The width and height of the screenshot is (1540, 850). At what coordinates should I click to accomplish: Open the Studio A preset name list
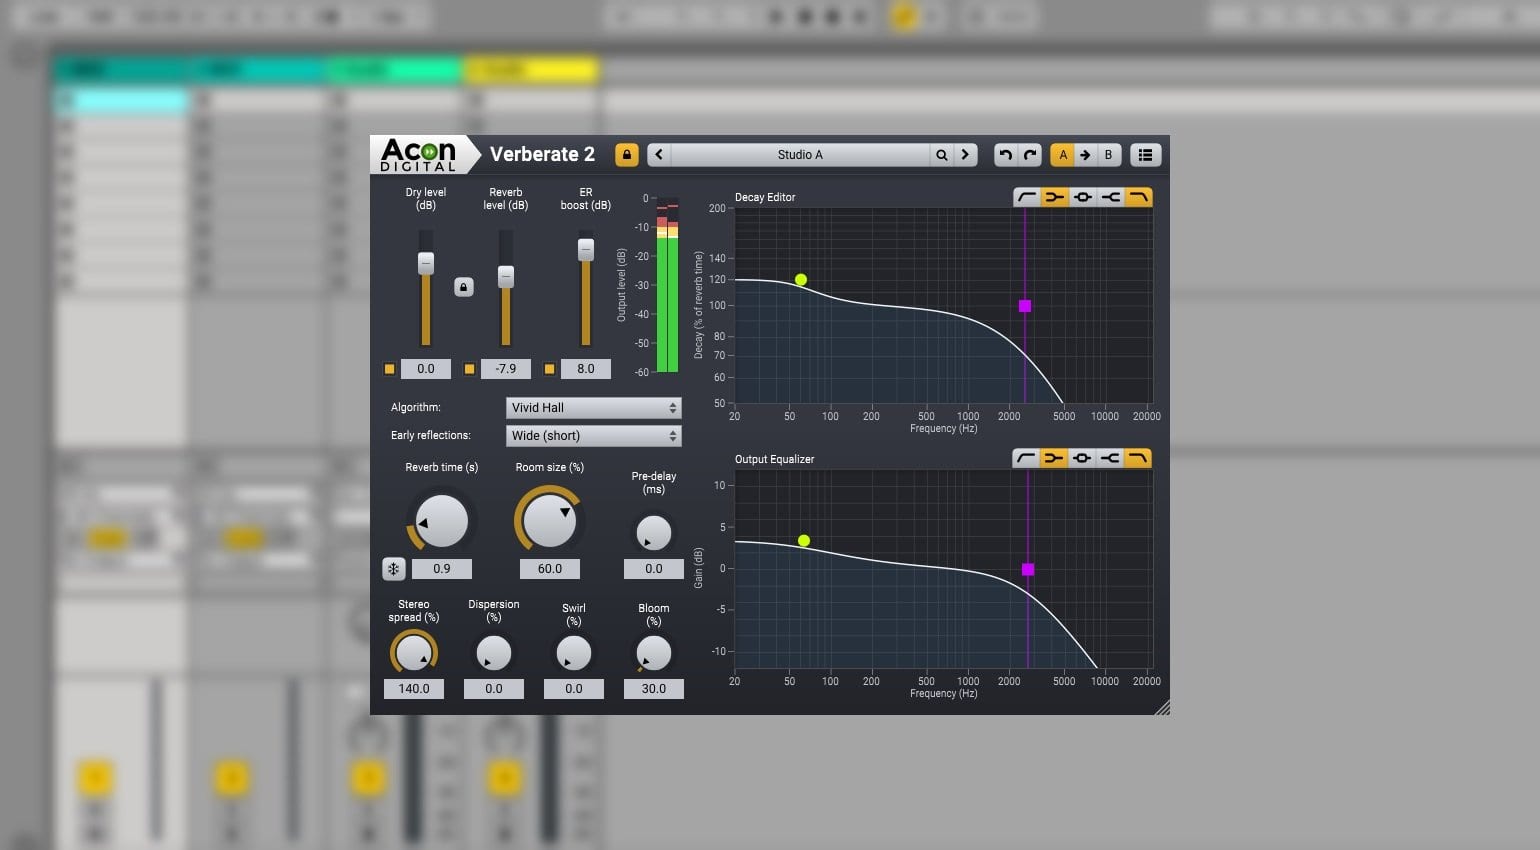[800, 155]
